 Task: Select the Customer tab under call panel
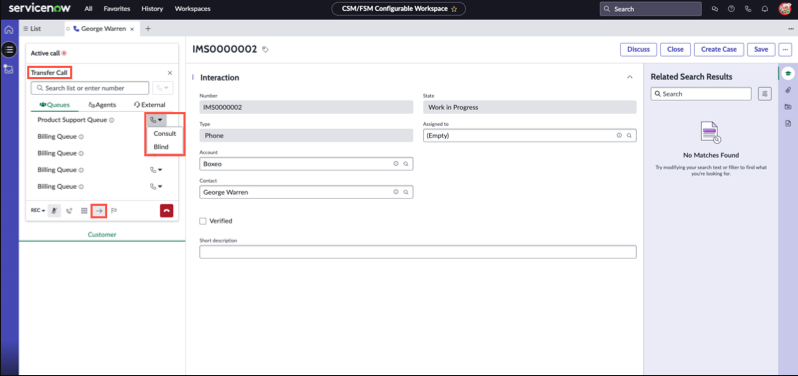pyautogui.click(x=102, y=235)
